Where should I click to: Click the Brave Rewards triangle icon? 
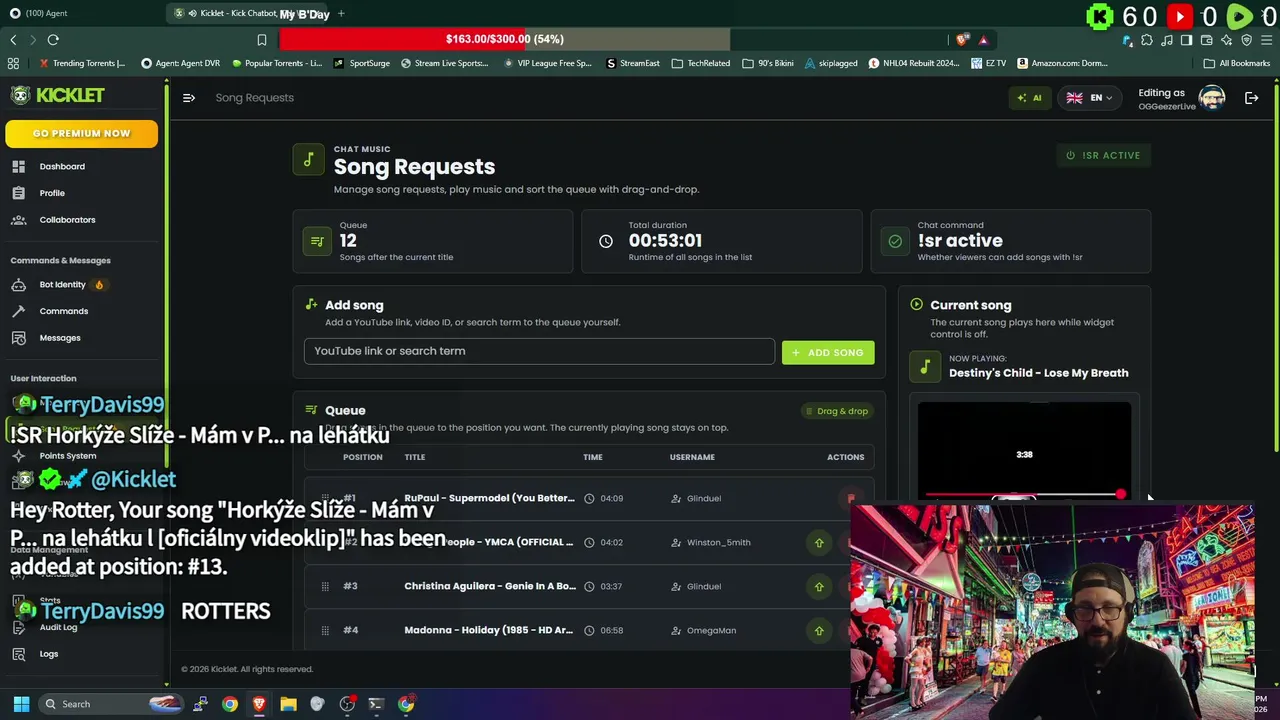pyautogui.click(x=983, y=40)
